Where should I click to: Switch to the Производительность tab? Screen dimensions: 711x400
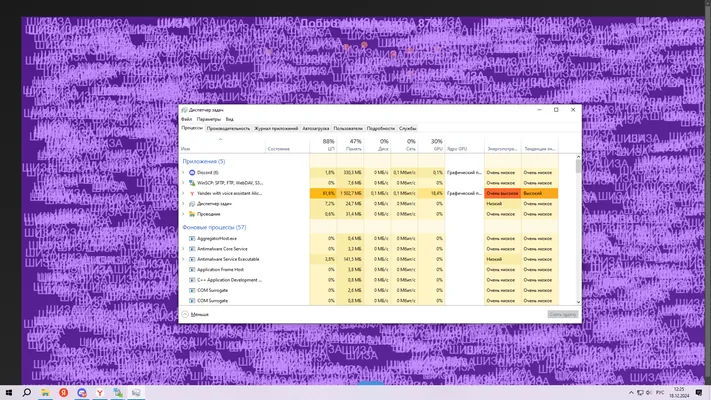pyautogui.click(x=228, y=128)
